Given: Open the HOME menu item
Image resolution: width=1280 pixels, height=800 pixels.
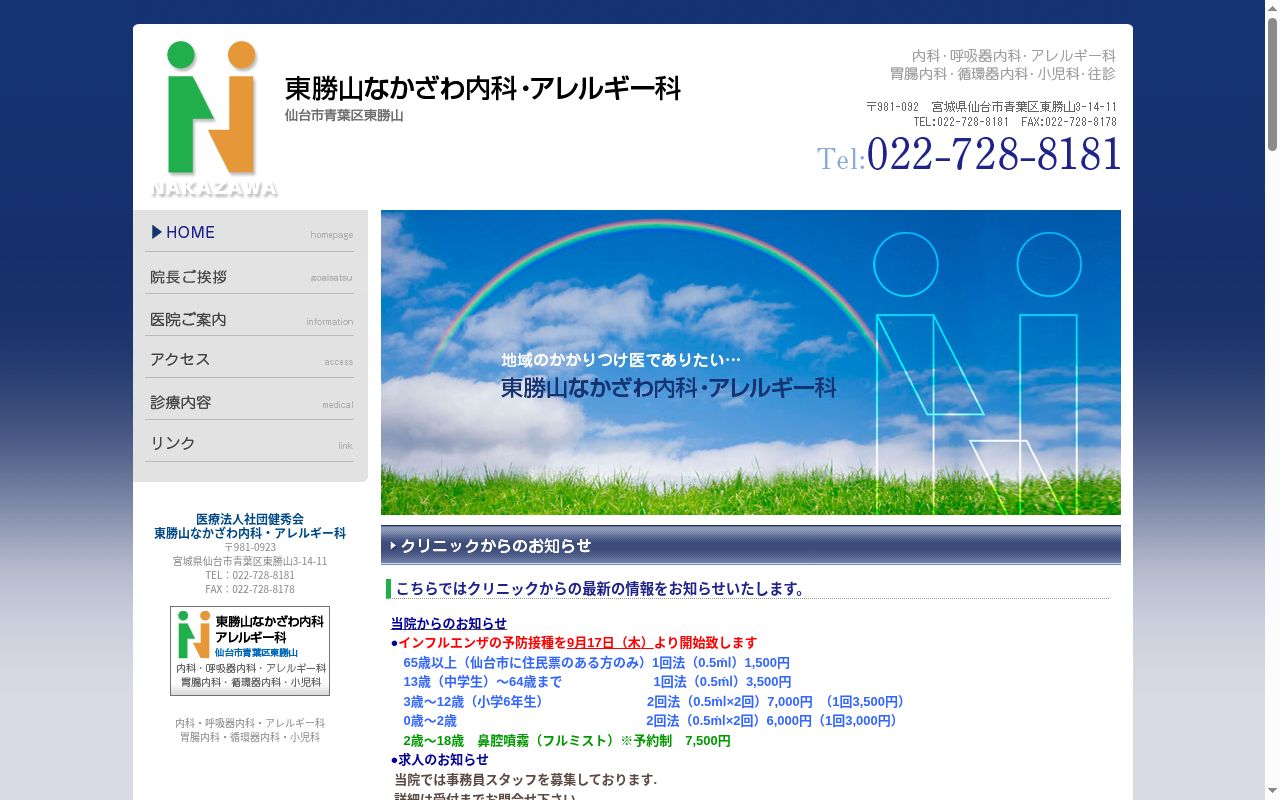Looking at the screenshot, I should 250,232.
